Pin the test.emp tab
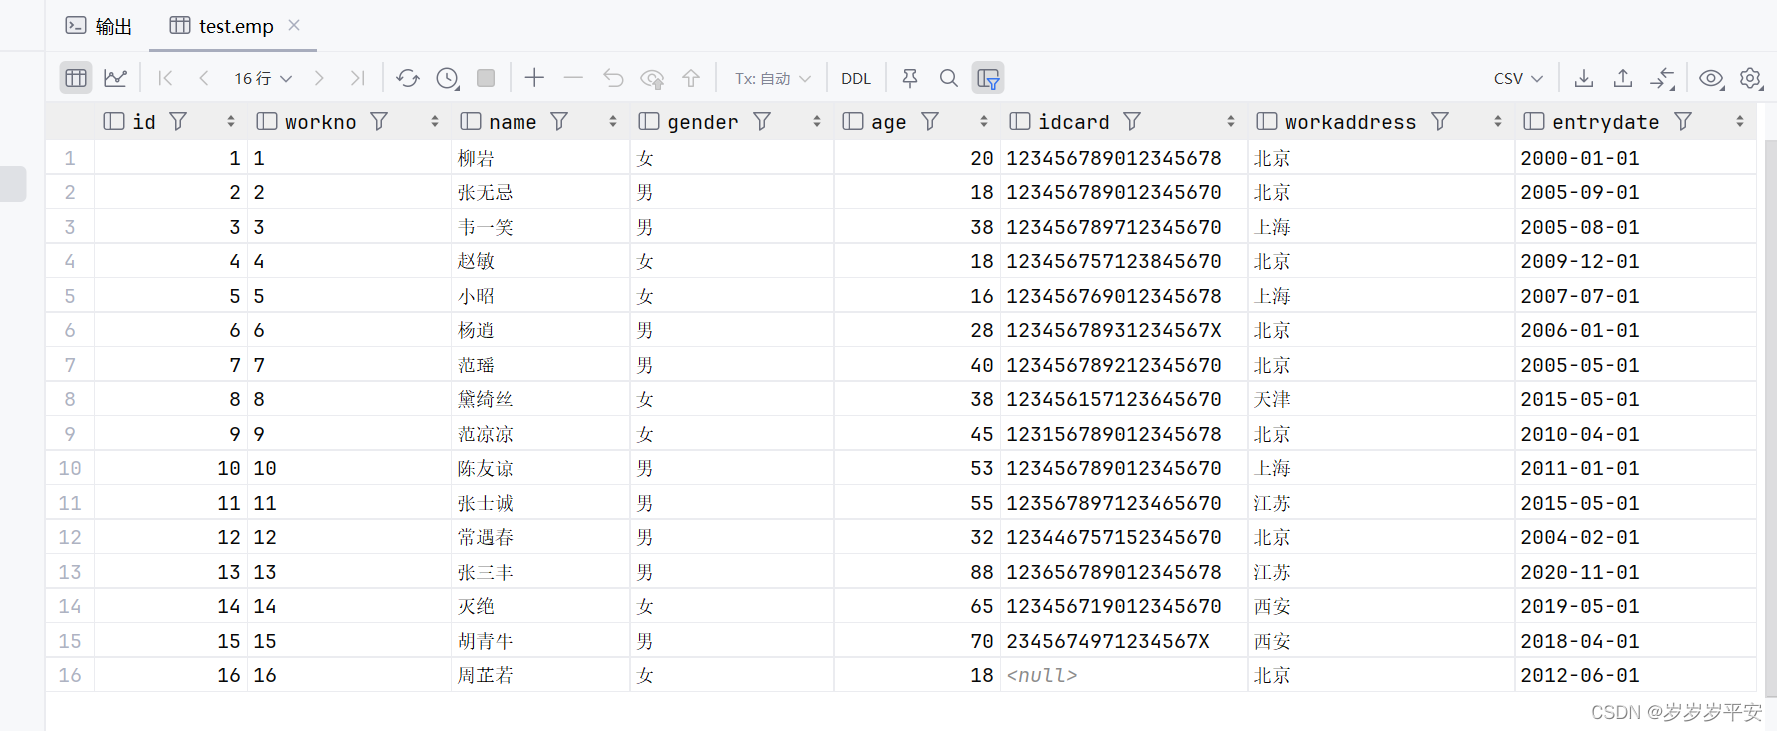Viewport: 1777px width, 731px height. click(910, 78)
